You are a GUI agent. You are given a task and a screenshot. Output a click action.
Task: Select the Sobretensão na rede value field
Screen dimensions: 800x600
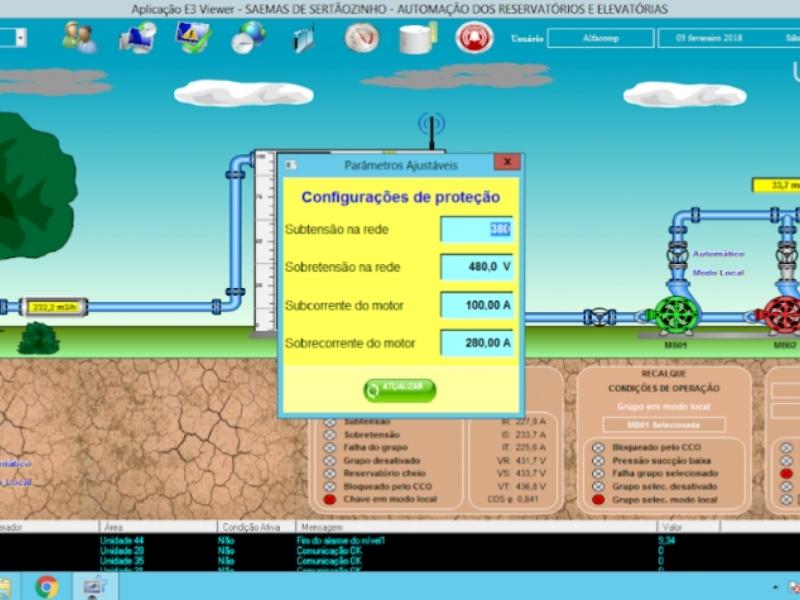pyautogui.click(x=477, y=267)
